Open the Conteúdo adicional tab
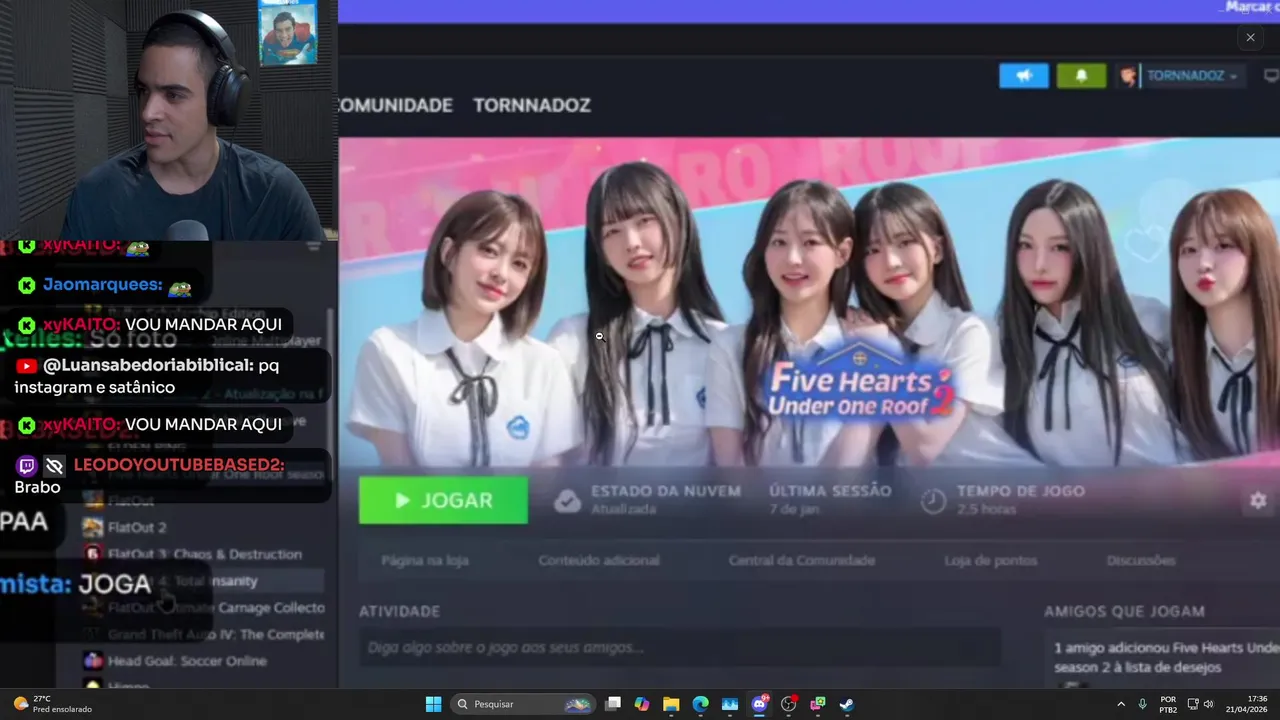 coord(599,561)
